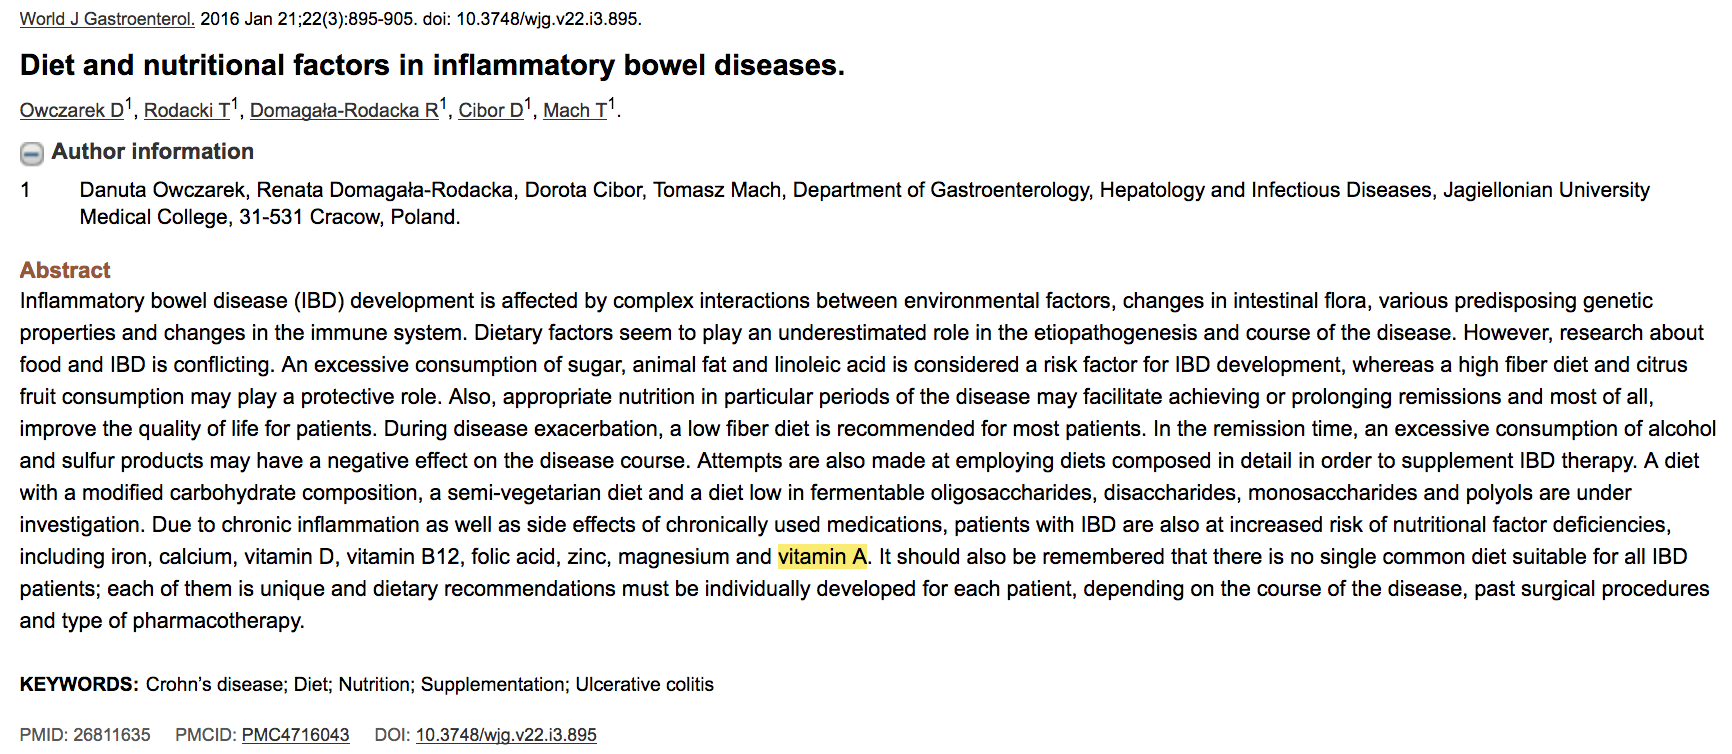
Task: Toggle the Author information heading
Action: tap(152, 152)
